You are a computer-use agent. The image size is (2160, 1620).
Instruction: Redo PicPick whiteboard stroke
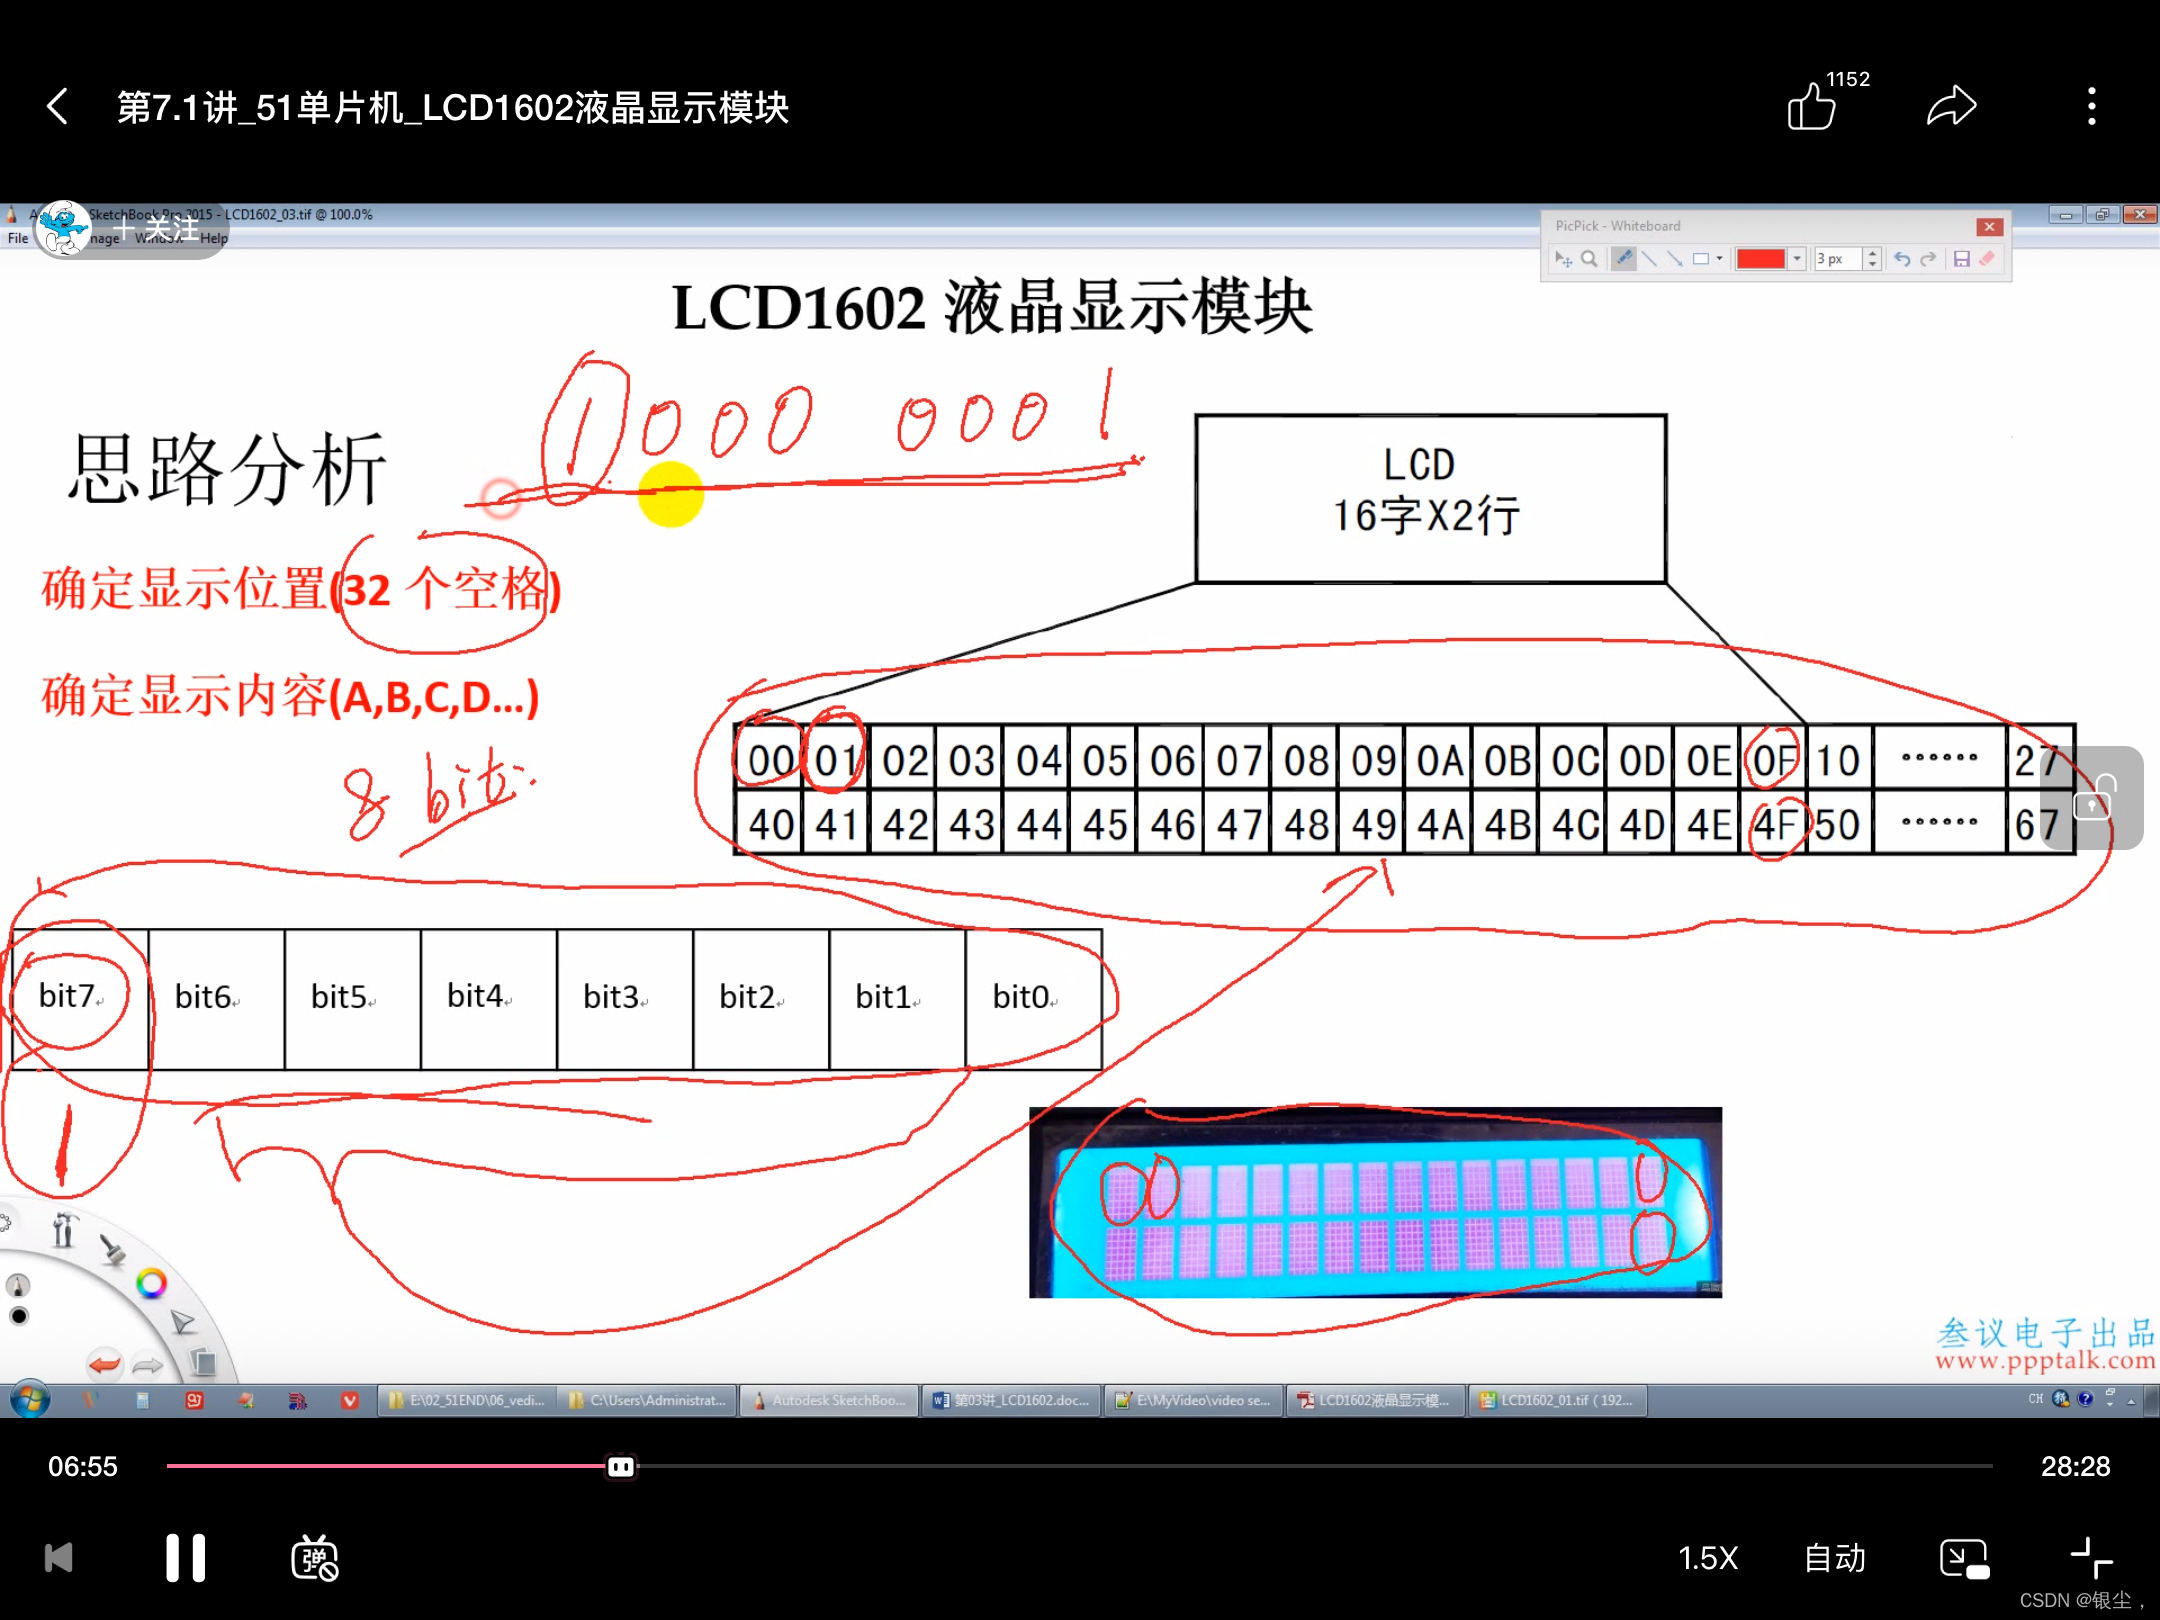[x=1928, y=259]
